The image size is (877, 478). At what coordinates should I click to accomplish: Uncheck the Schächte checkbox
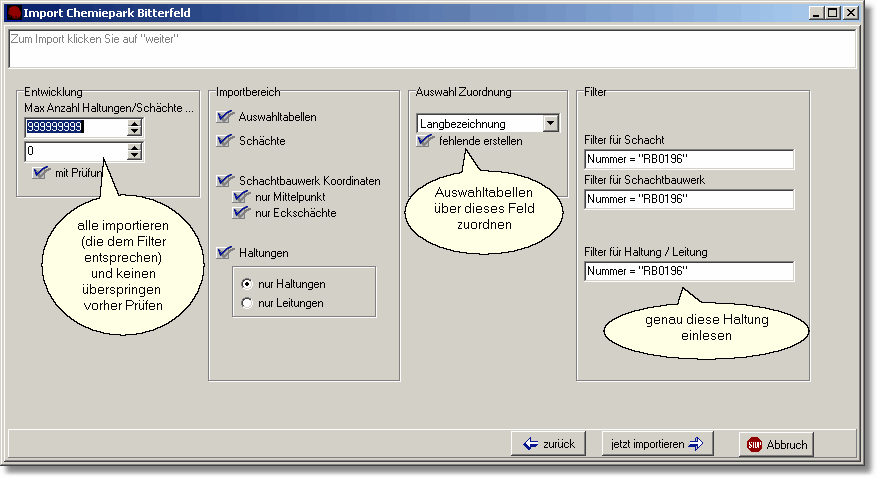[x=225, y=141]
